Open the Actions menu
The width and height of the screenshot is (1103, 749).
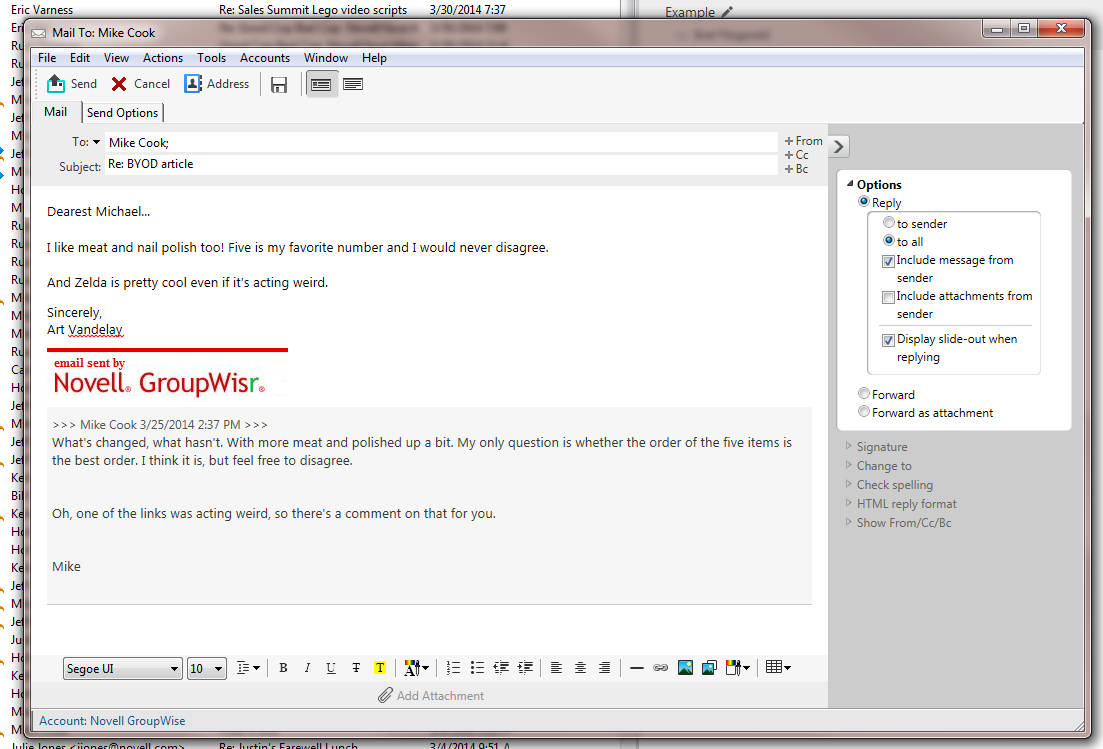(162, 57)
